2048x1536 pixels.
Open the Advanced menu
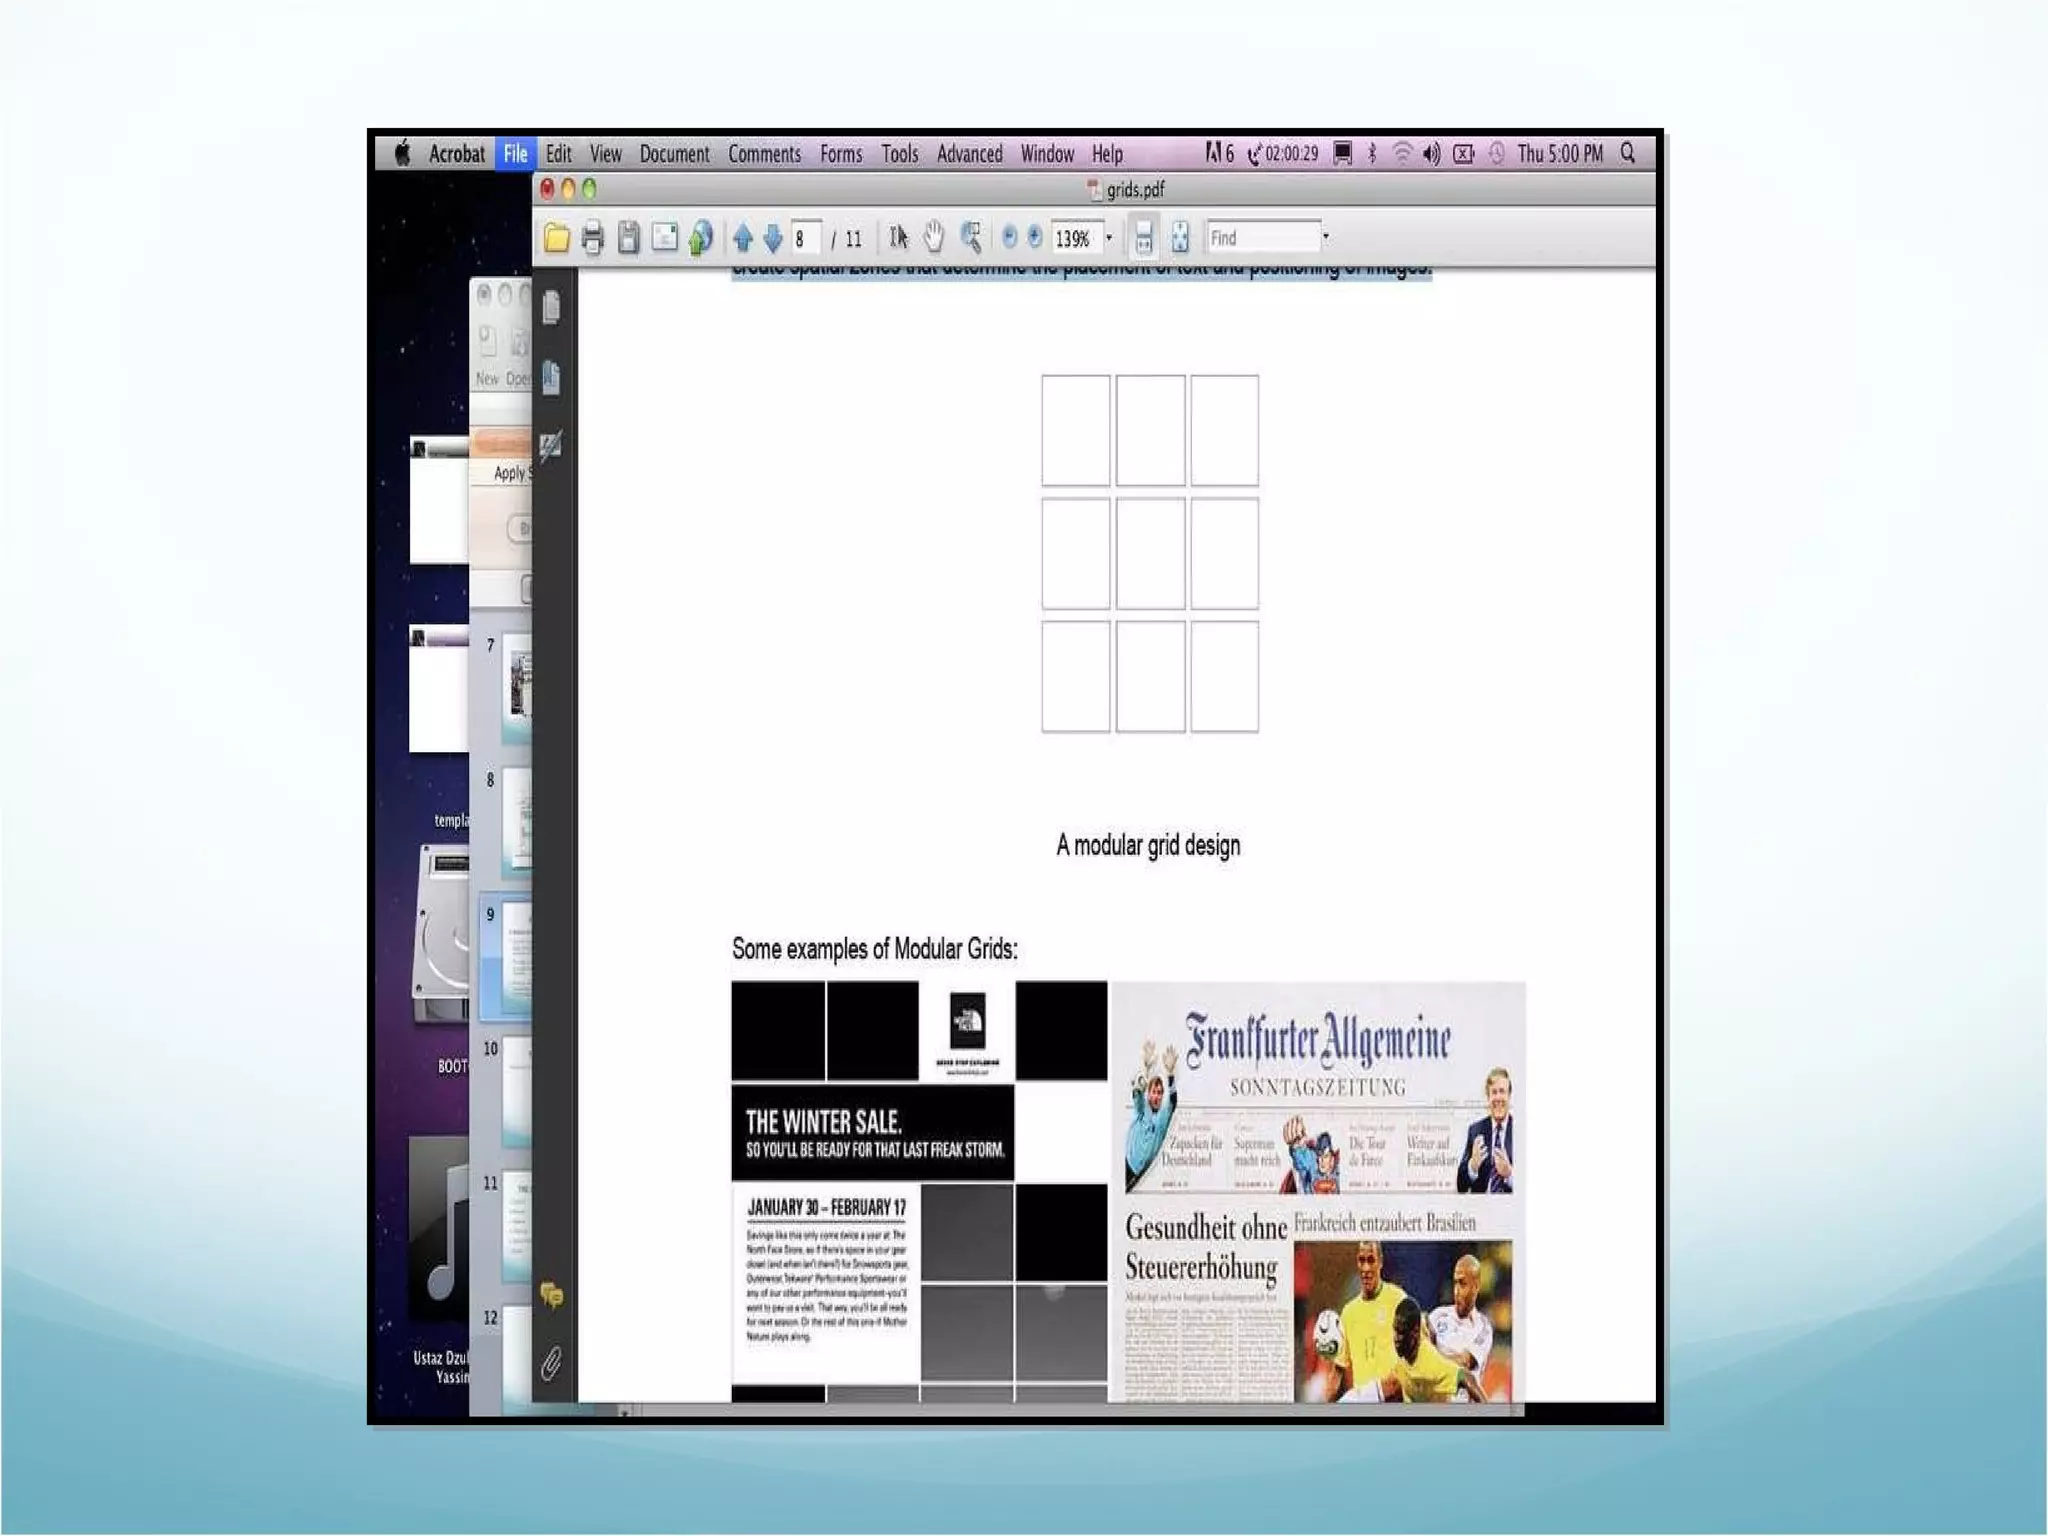(969, 153)
